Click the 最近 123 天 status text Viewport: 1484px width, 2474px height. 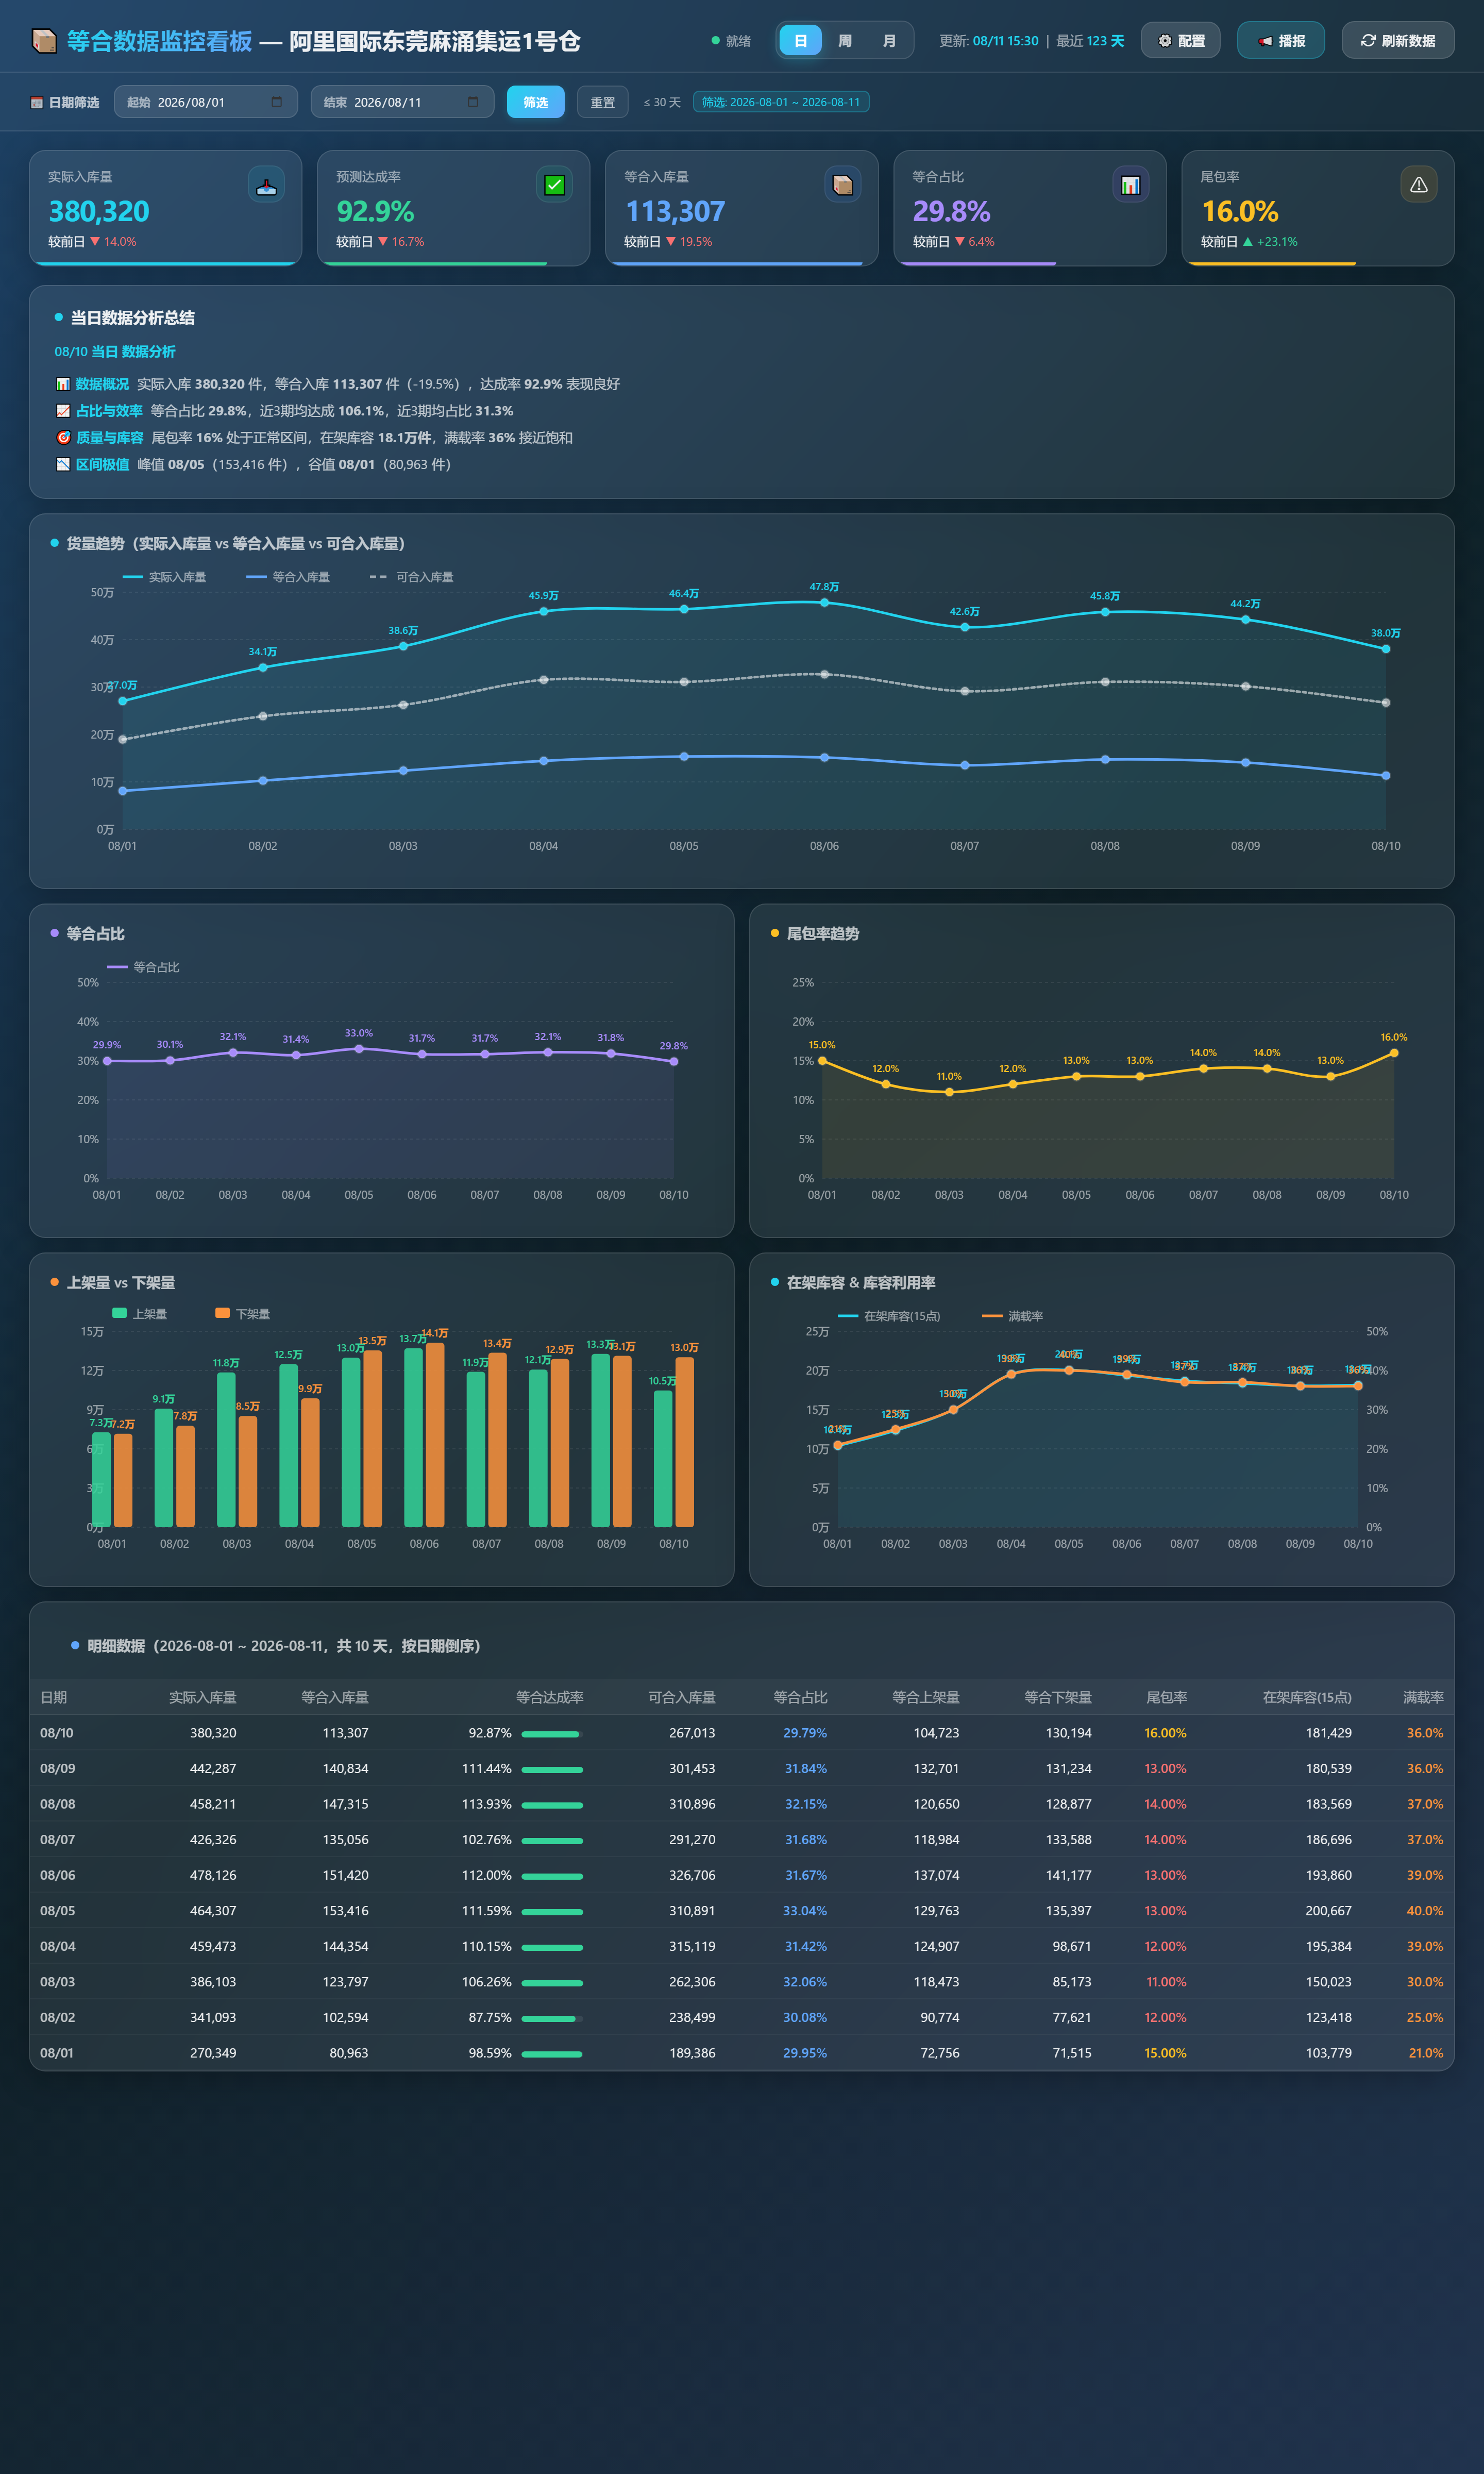click(1090, 41)
